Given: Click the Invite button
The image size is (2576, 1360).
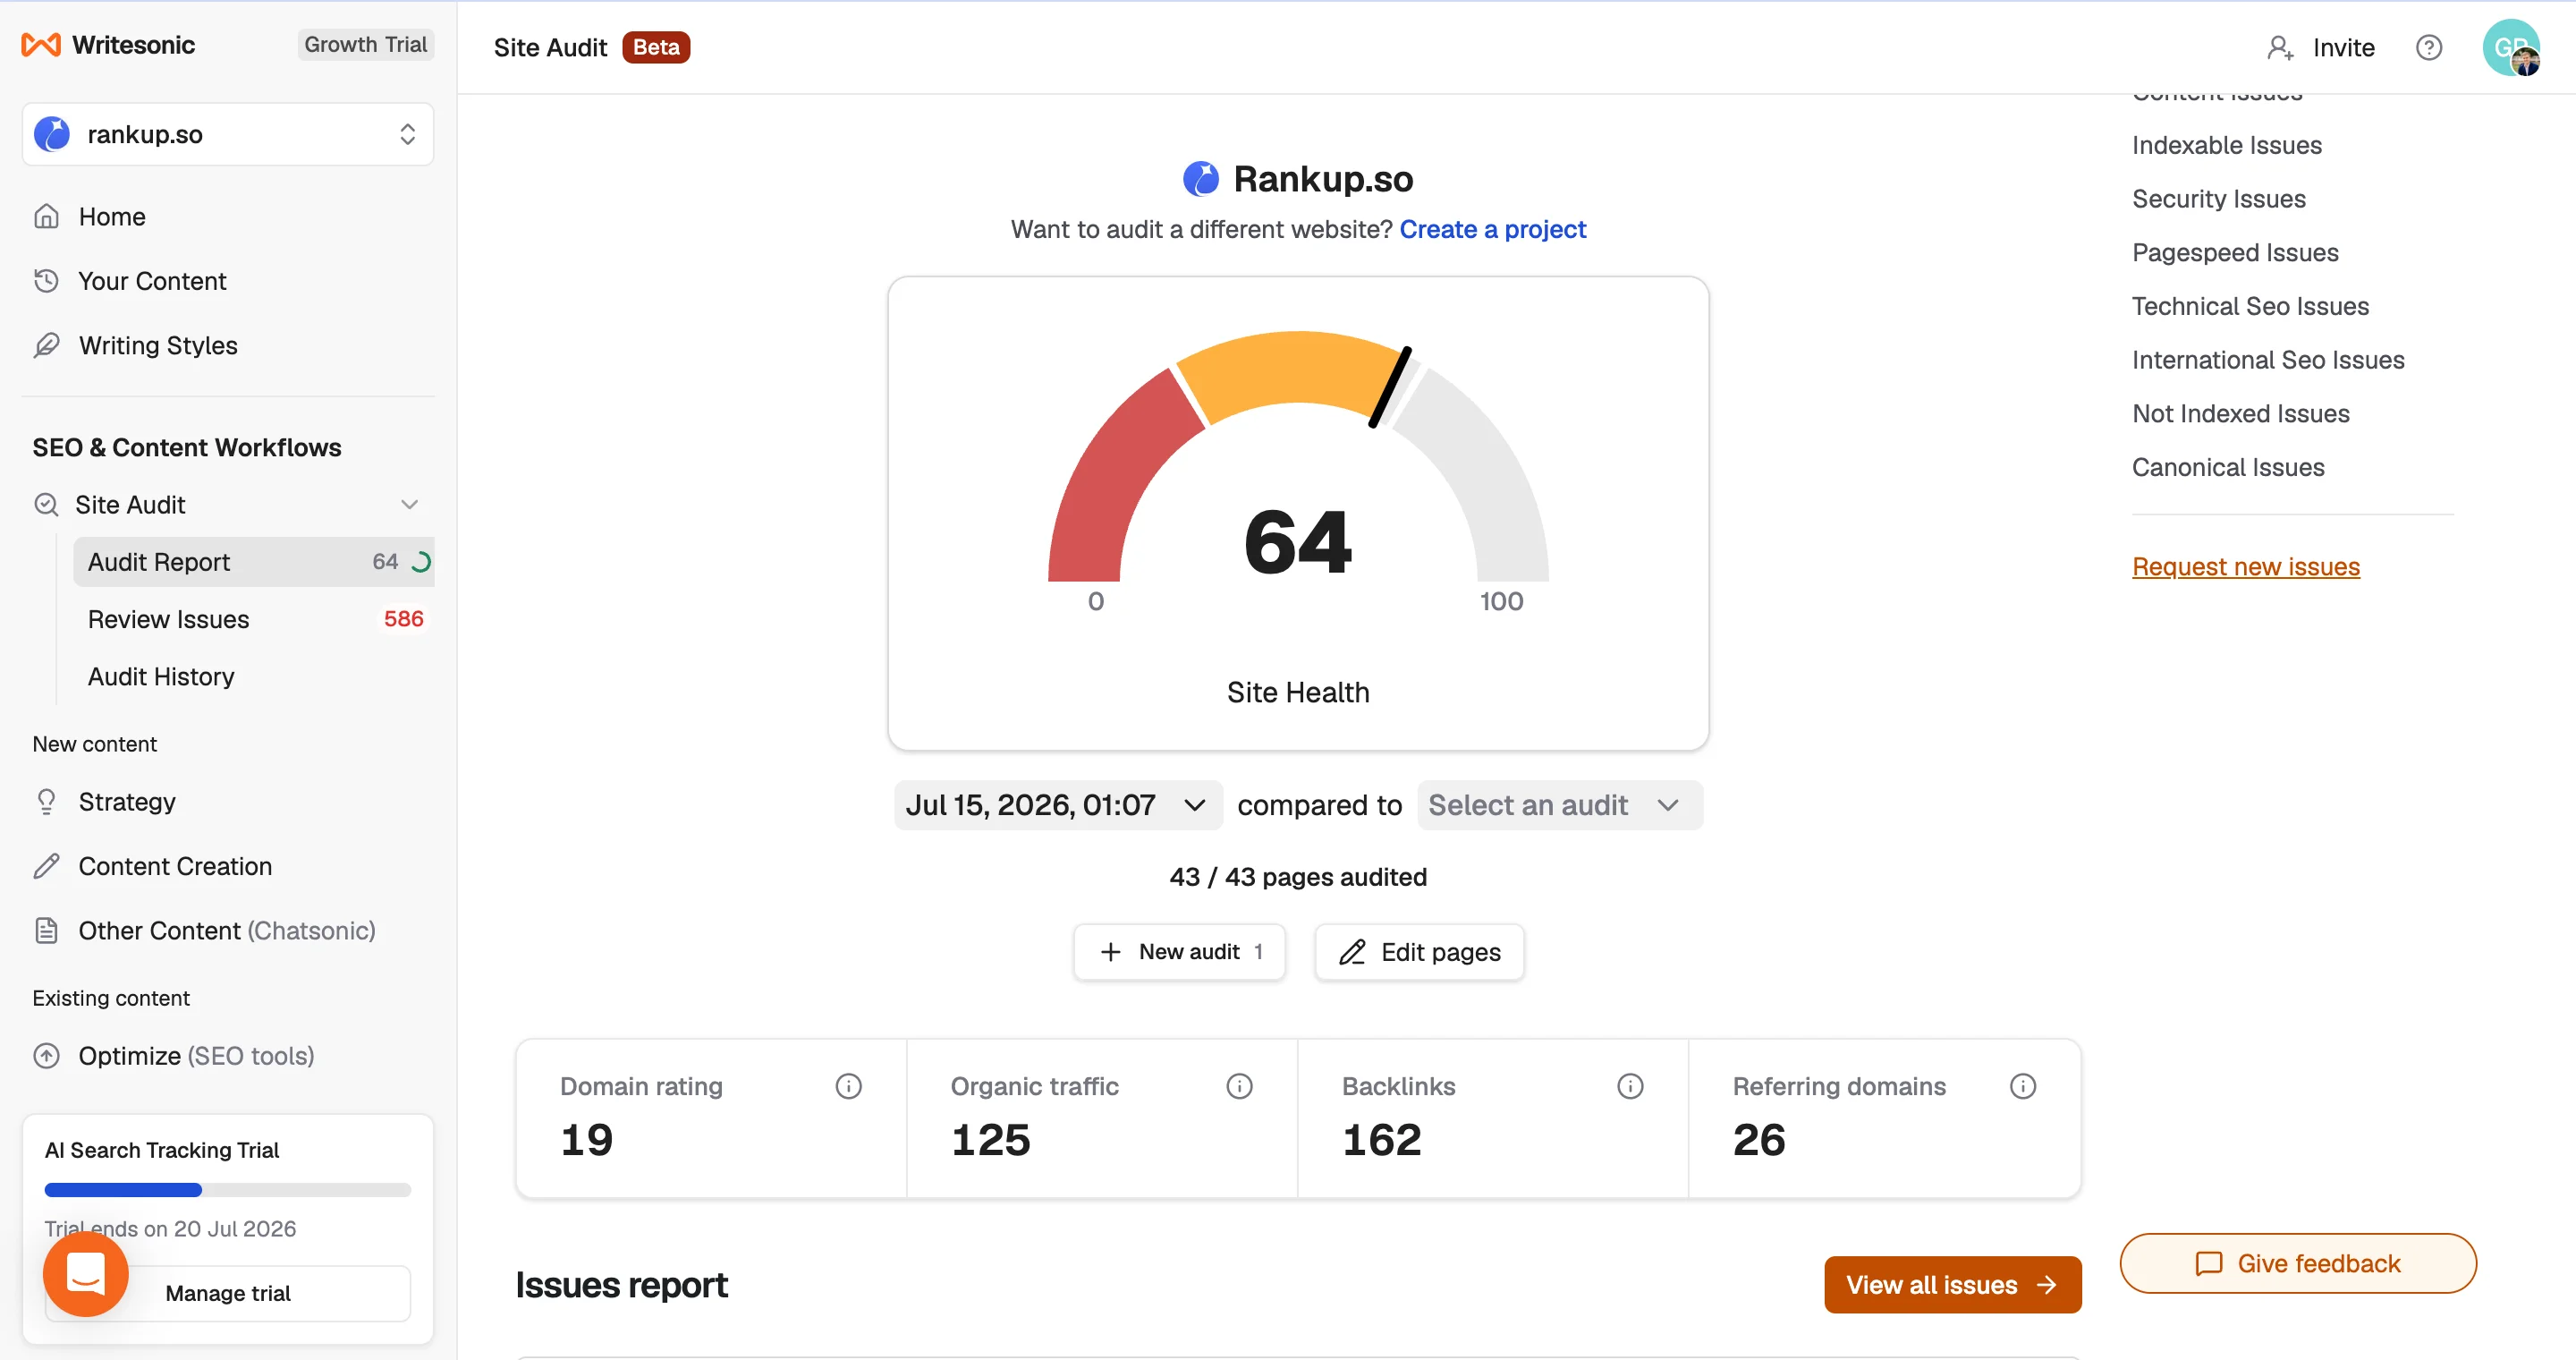Looking at the screenshot, I should click(x=2320, y=47).
